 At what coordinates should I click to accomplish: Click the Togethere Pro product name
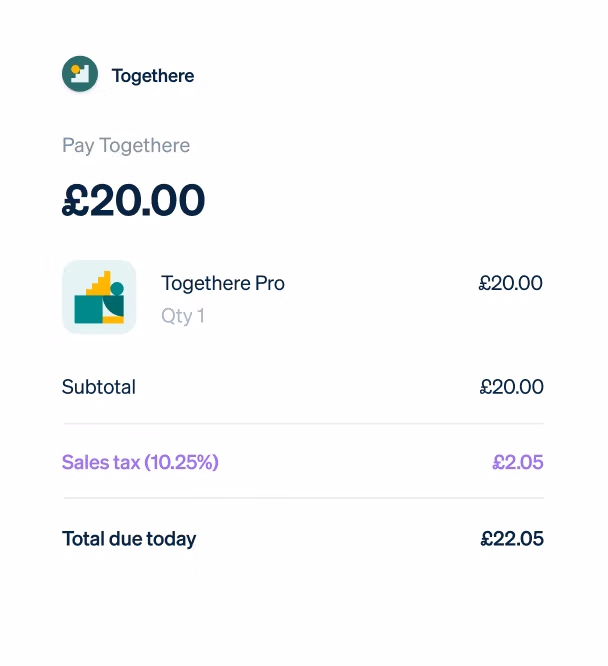pyautogui.click(x=223, y=283)
